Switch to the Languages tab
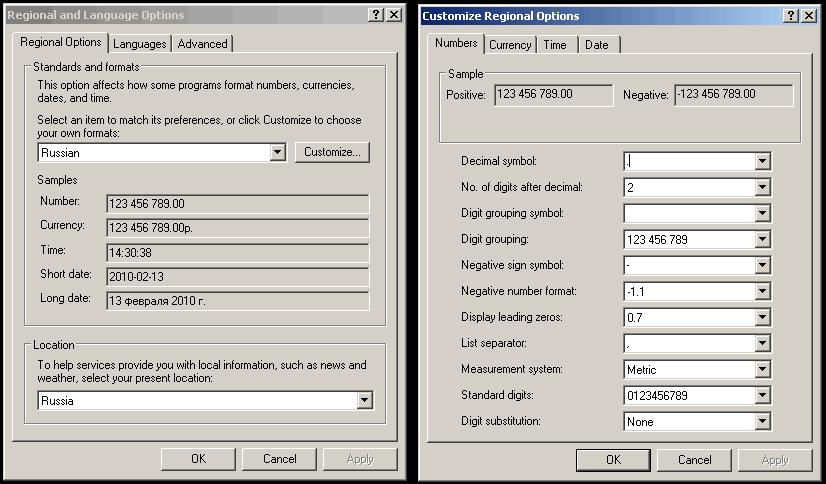Screen dimensions: 826x484 tap(140, 44)
